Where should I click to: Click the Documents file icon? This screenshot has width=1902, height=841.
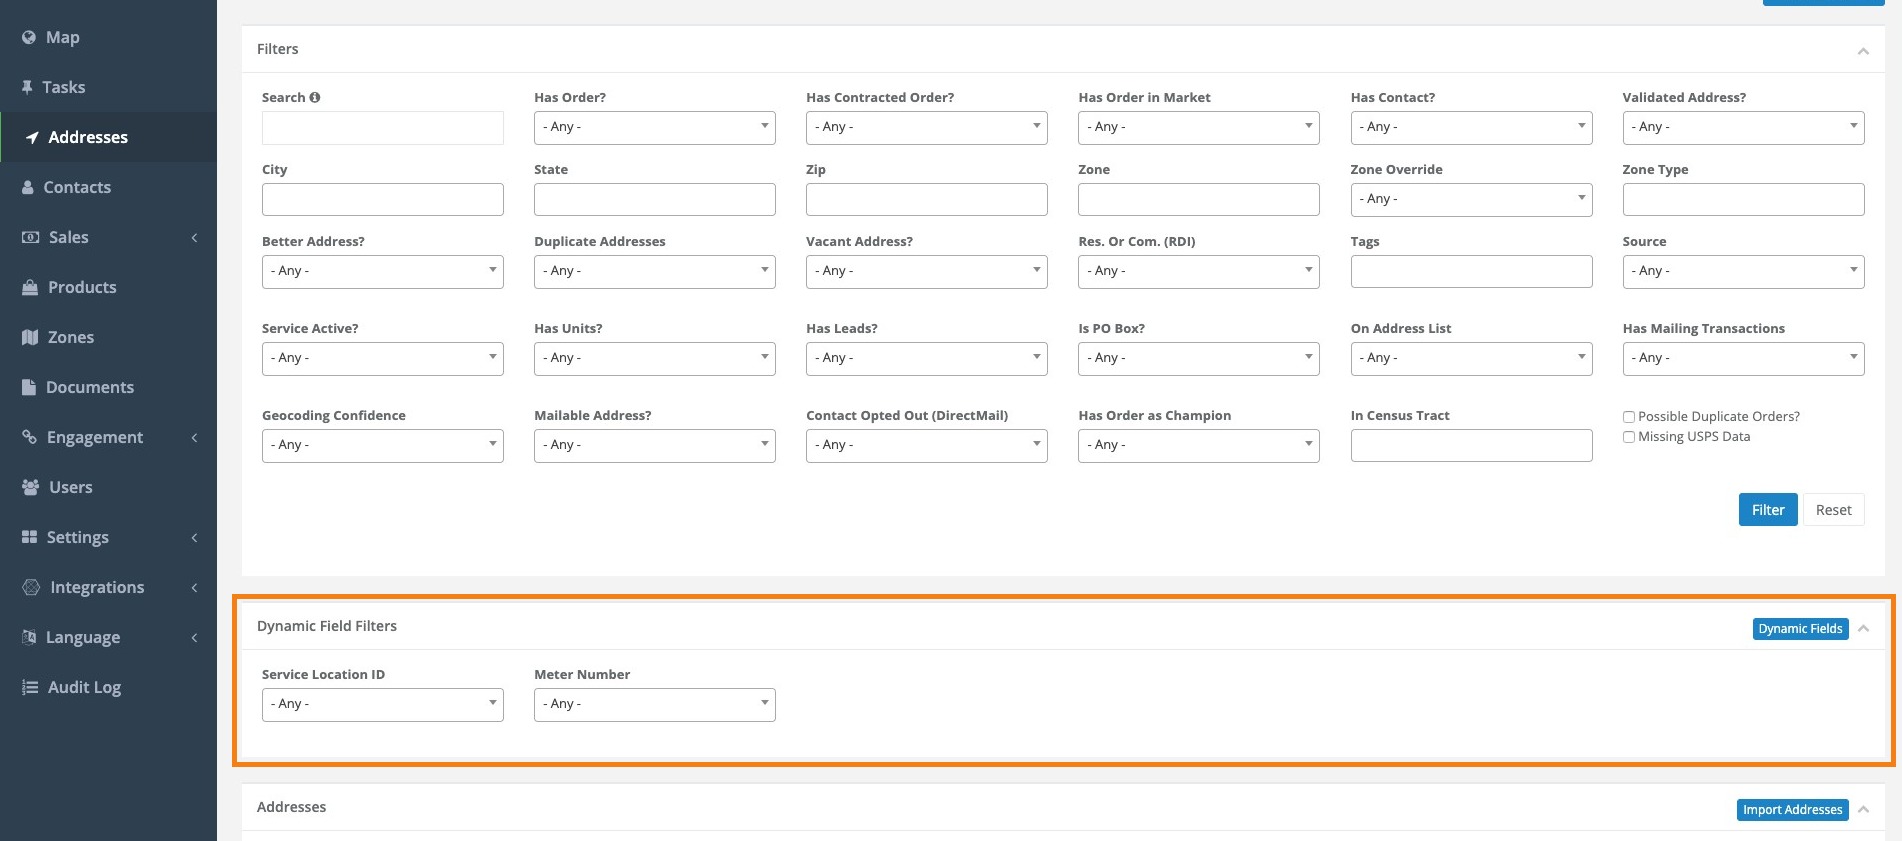coord(29,387)
